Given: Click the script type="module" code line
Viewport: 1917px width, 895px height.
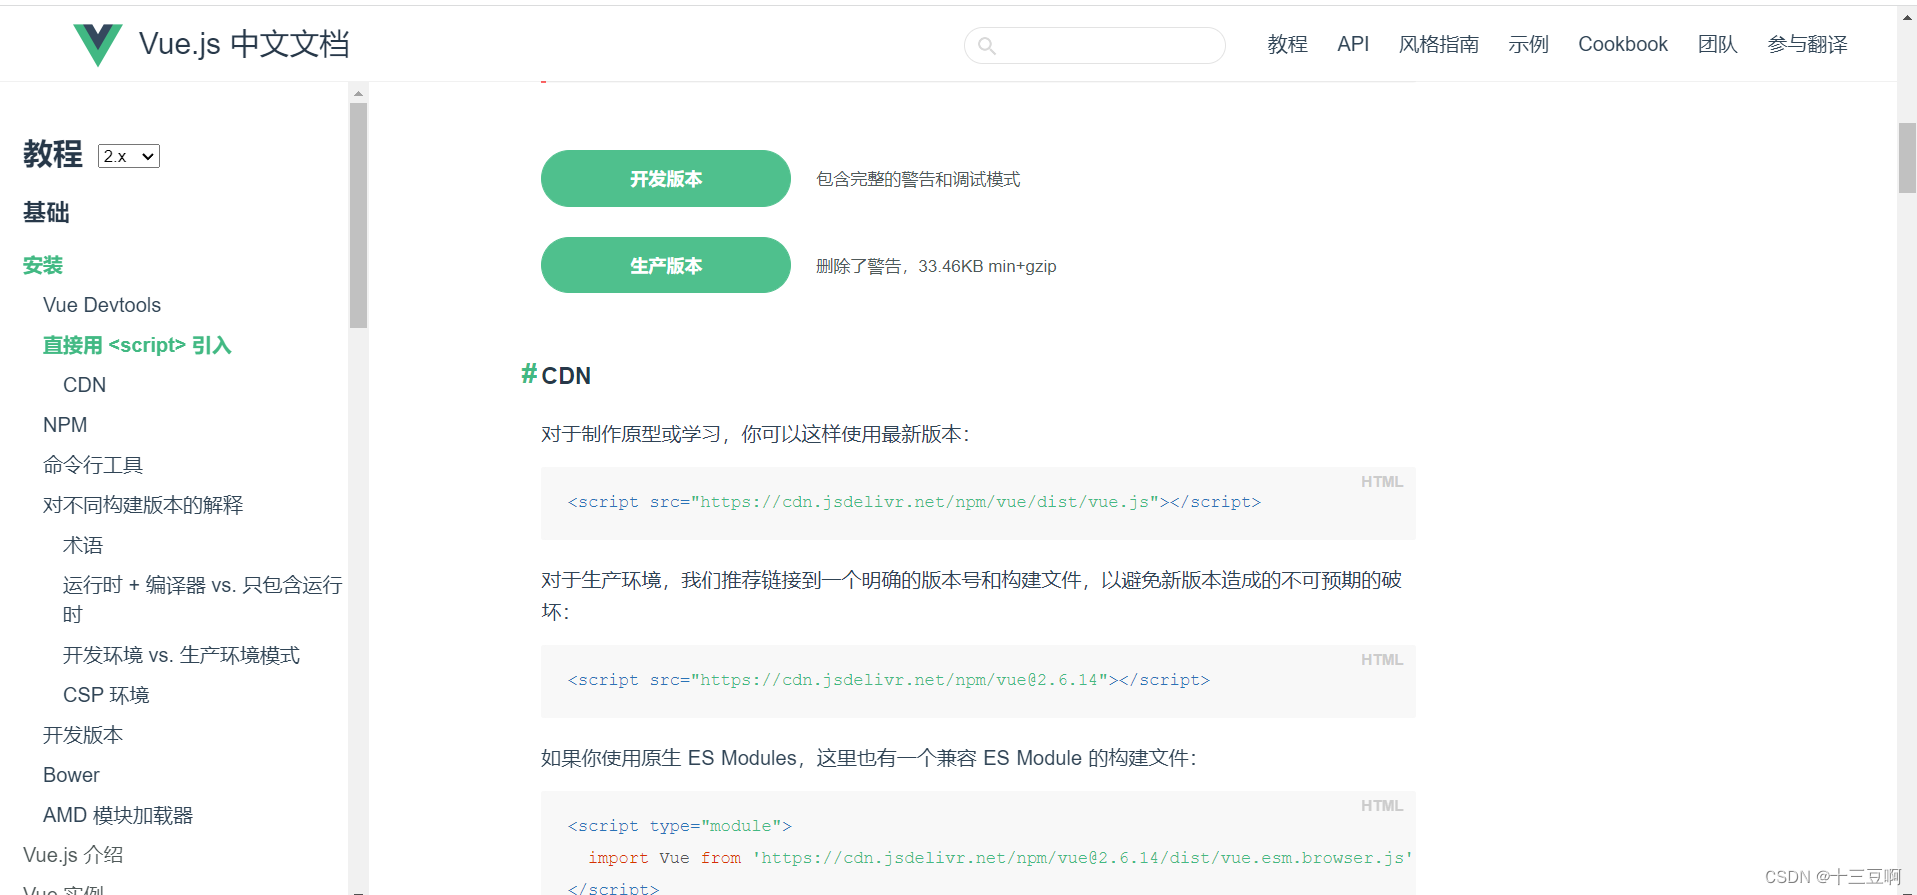Looking at the screenshot, I should 680,826.
